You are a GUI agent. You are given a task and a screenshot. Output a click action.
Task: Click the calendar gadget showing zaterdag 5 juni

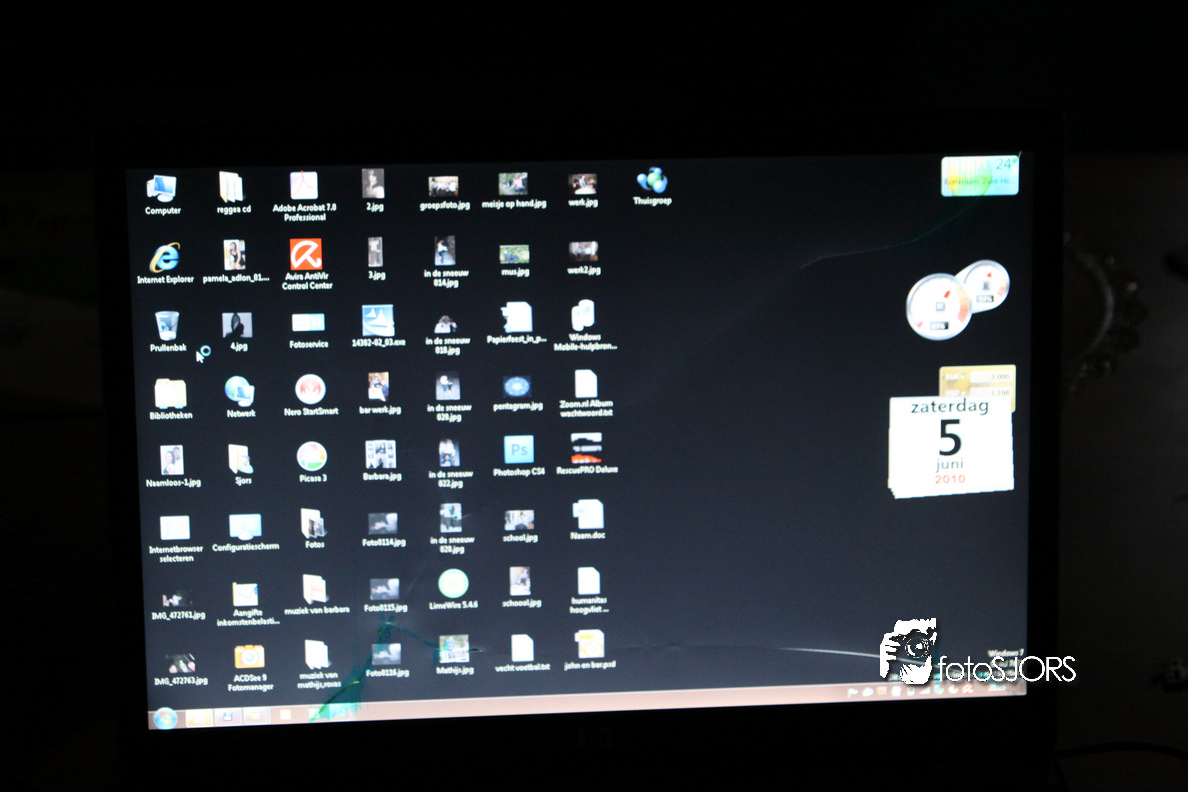[x=950, y=445]
